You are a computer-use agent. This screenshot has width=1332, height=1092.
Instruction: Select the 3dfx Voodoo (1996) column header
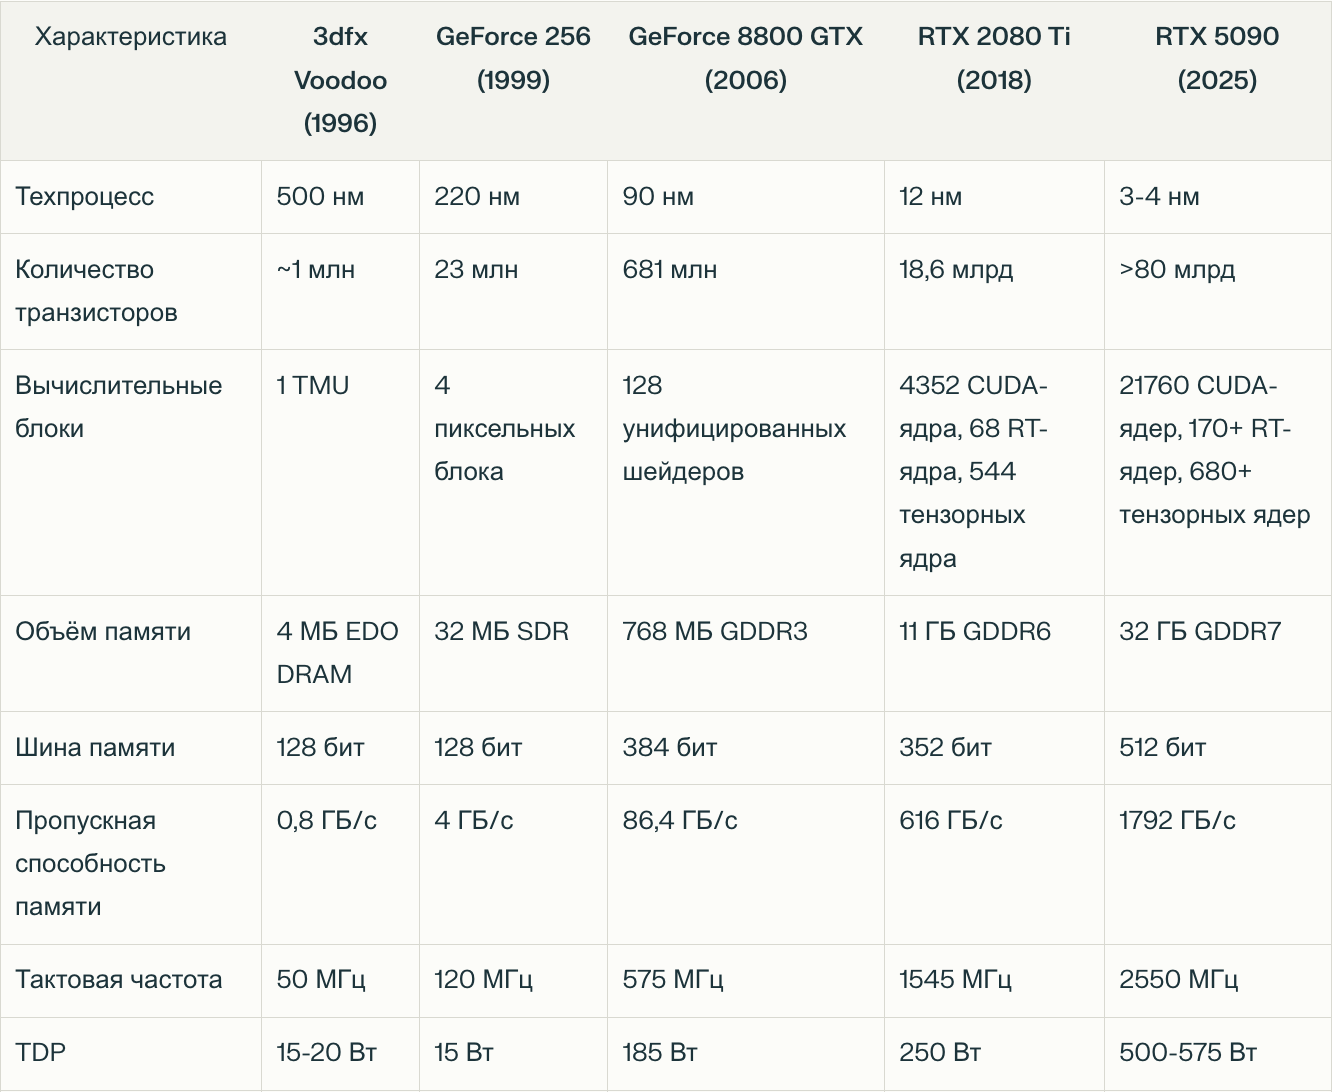click(340, 80)
